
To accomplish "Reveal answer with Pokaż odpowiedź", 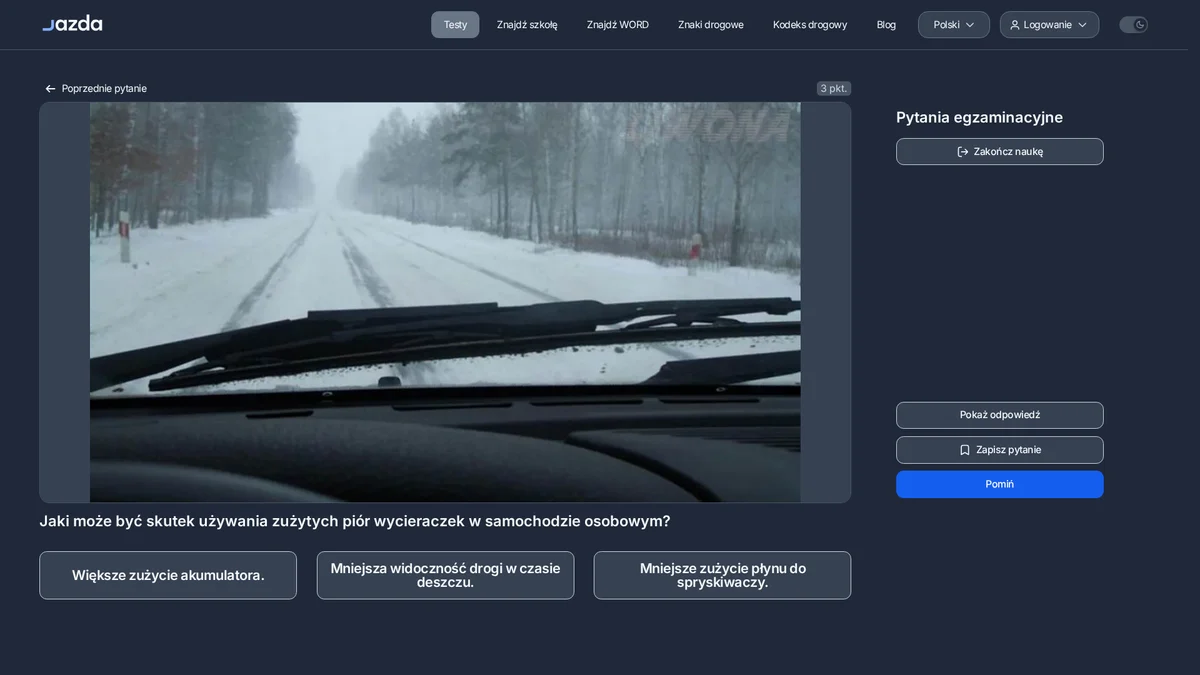I will tap(1000, 415).
